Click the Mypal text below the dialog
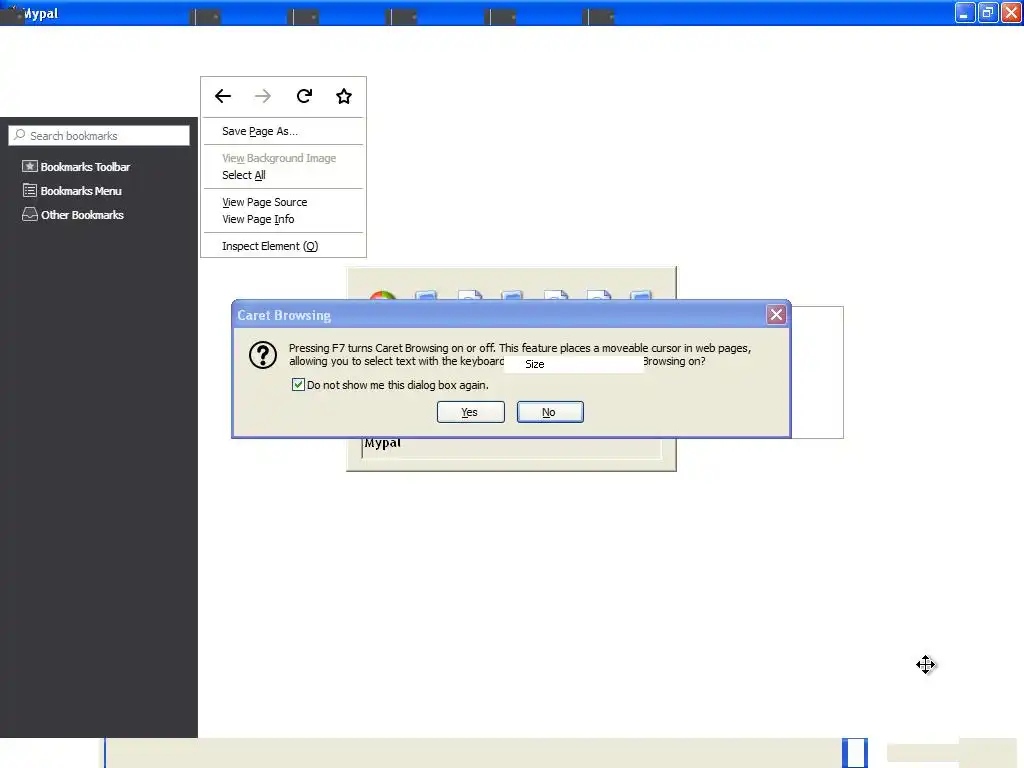1024x768 pixels. tap(383, 443)
